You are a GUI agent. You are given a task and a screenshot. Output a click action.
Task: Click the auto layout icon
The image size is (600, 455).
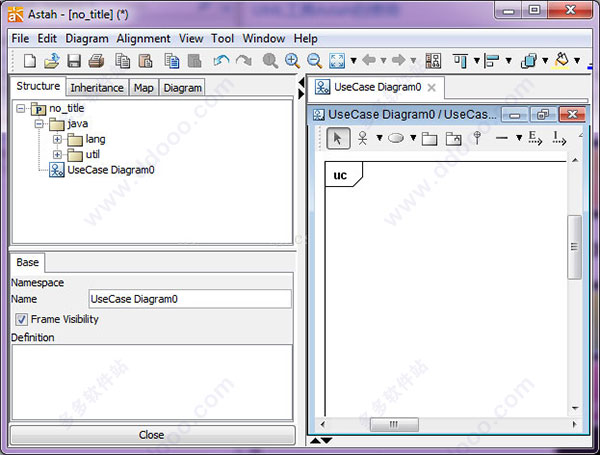point(433,61)
